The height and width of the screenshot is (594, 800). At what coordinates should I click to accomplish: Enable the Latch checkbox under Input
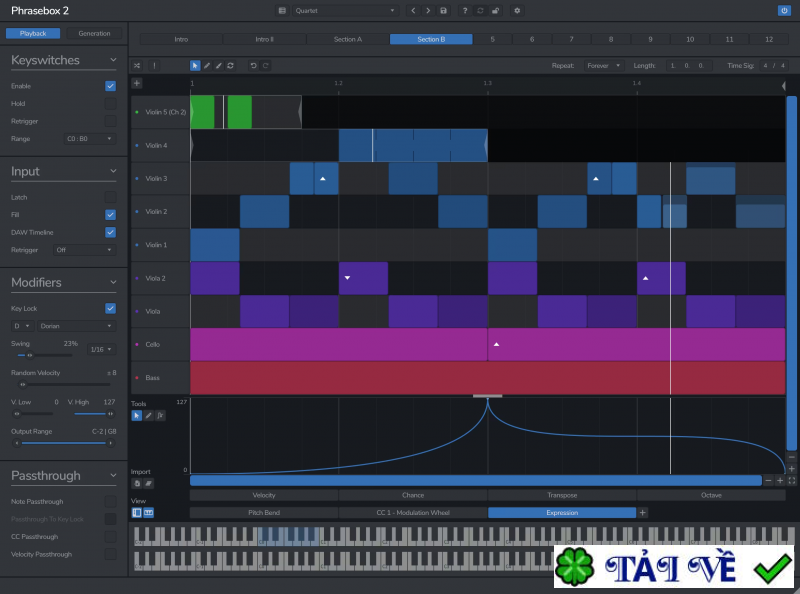(110, 197)
